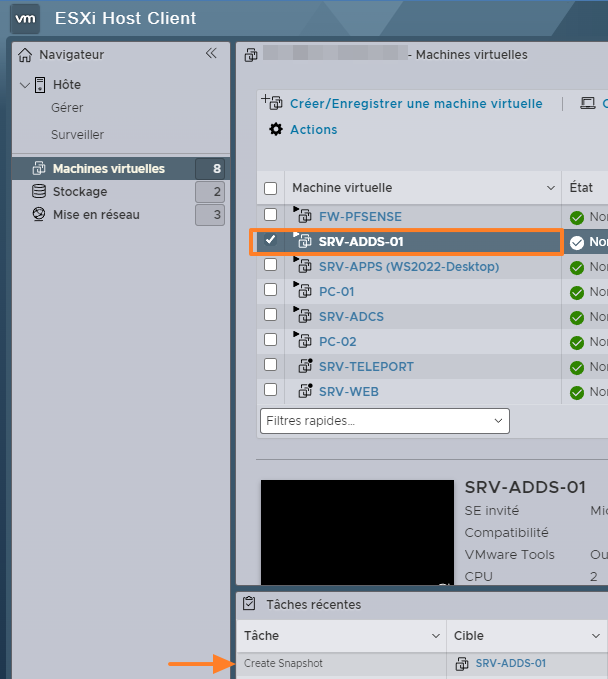Click the SRV-ADDS-01 VM icon in list
The width and height of the screenshot is (608, 679).
(304, 241)
